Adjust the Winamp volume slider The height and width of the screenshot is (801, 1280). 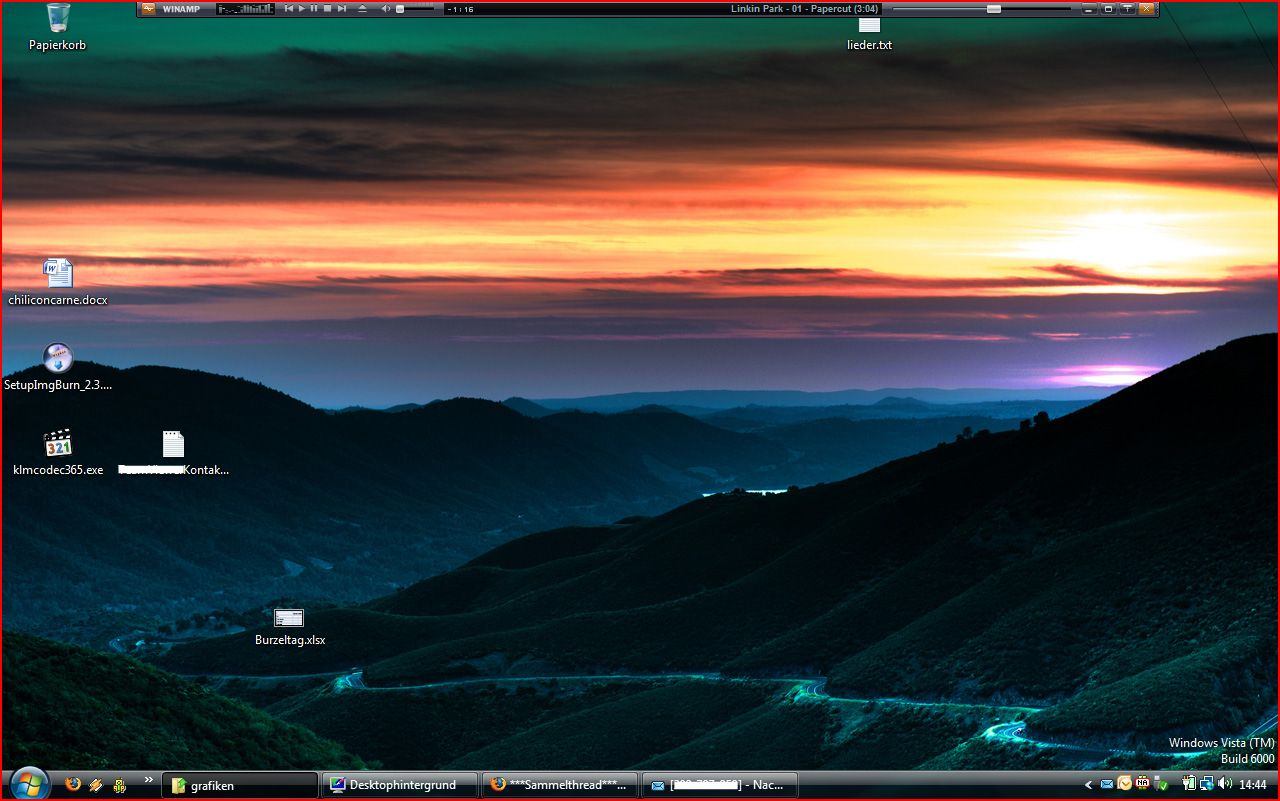click(415, 9)
